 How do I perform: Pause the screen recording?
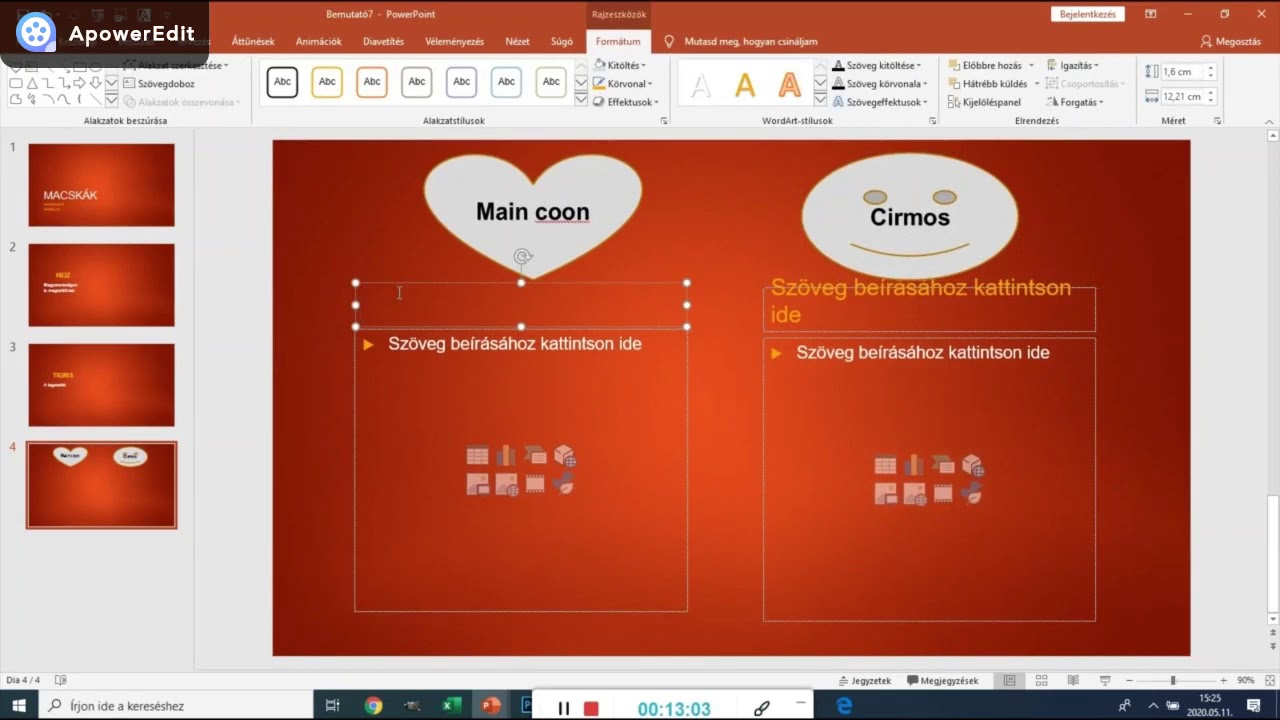point(564,708)
